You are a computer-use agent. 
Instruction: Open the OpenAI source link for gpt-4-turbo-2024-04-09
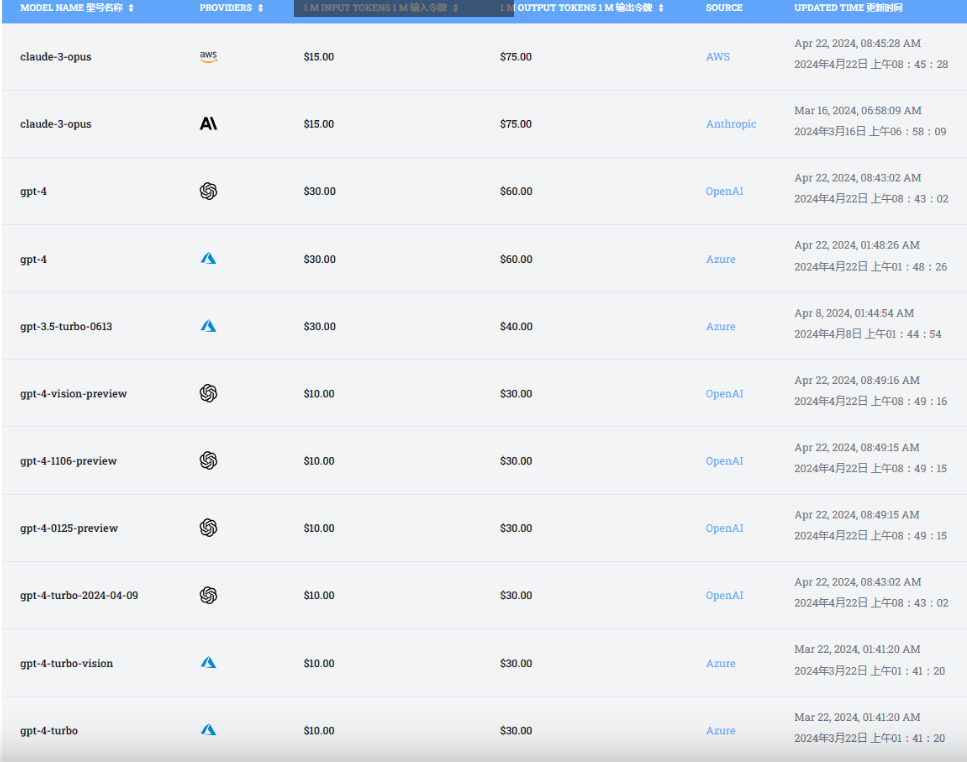pos(724,596)
